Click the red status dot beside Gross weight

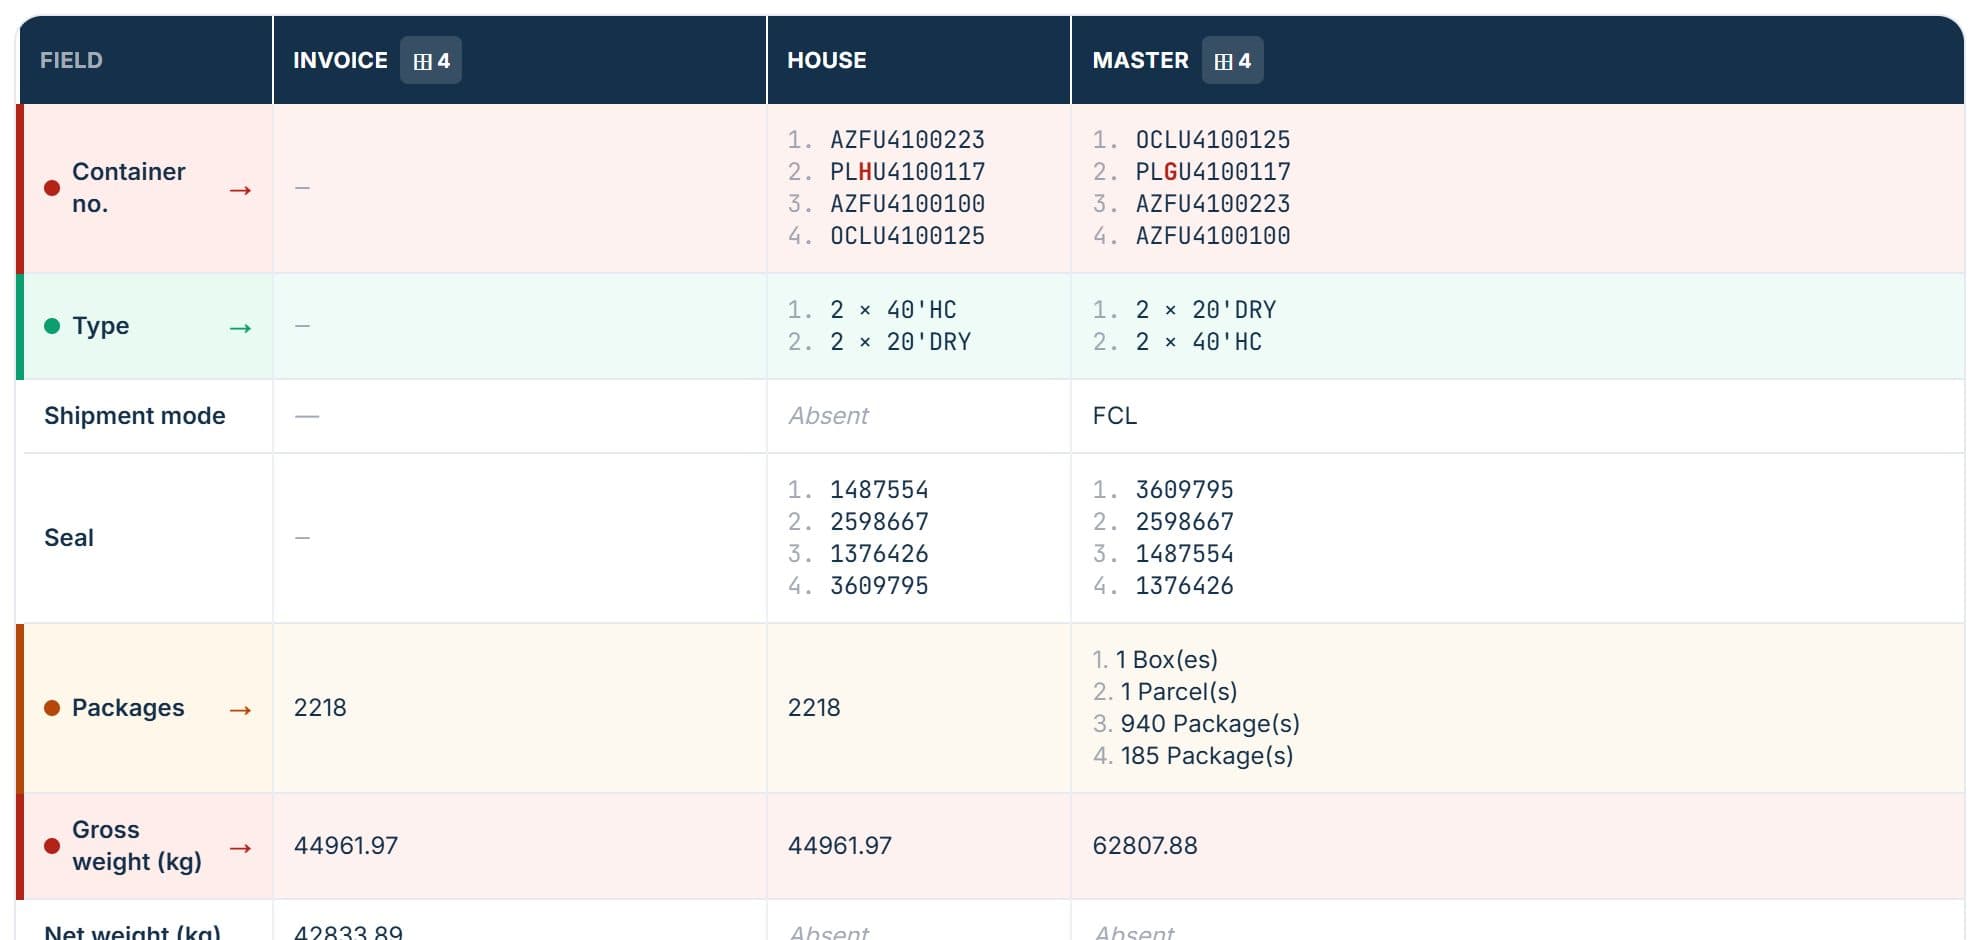pos(52,846)
